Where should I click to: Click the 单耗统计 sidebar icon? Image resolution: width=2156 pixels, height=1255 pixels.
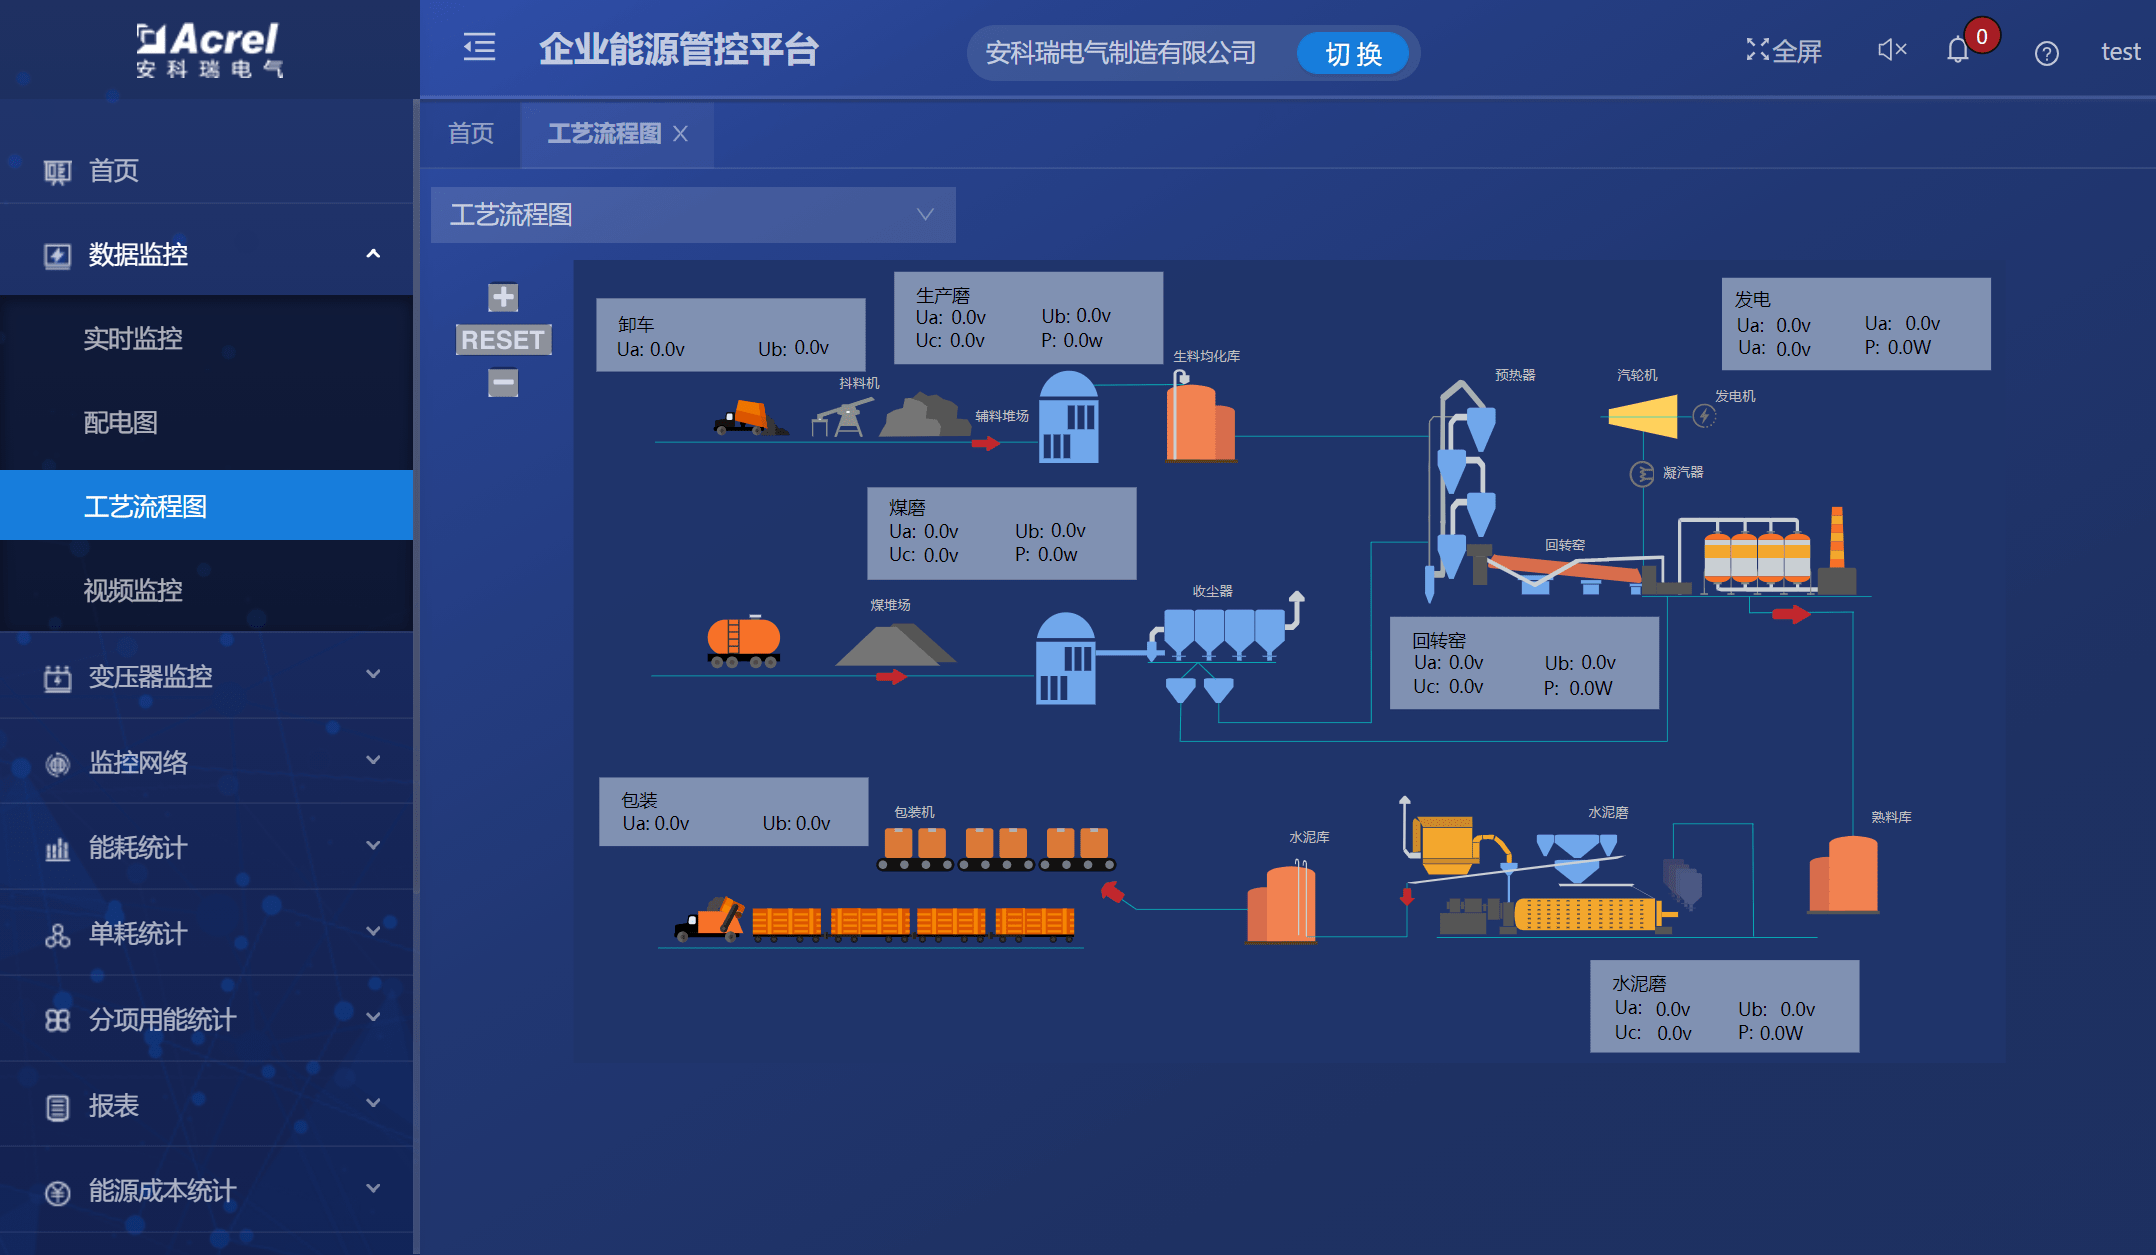tap(57, 936)
